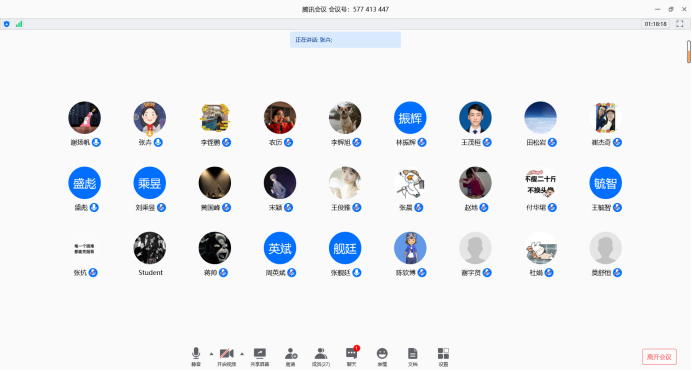Click the mic icon beside 林振辉
Viewport: 692px width, 371px height.
pyautogui.click(x=422, y=142)
